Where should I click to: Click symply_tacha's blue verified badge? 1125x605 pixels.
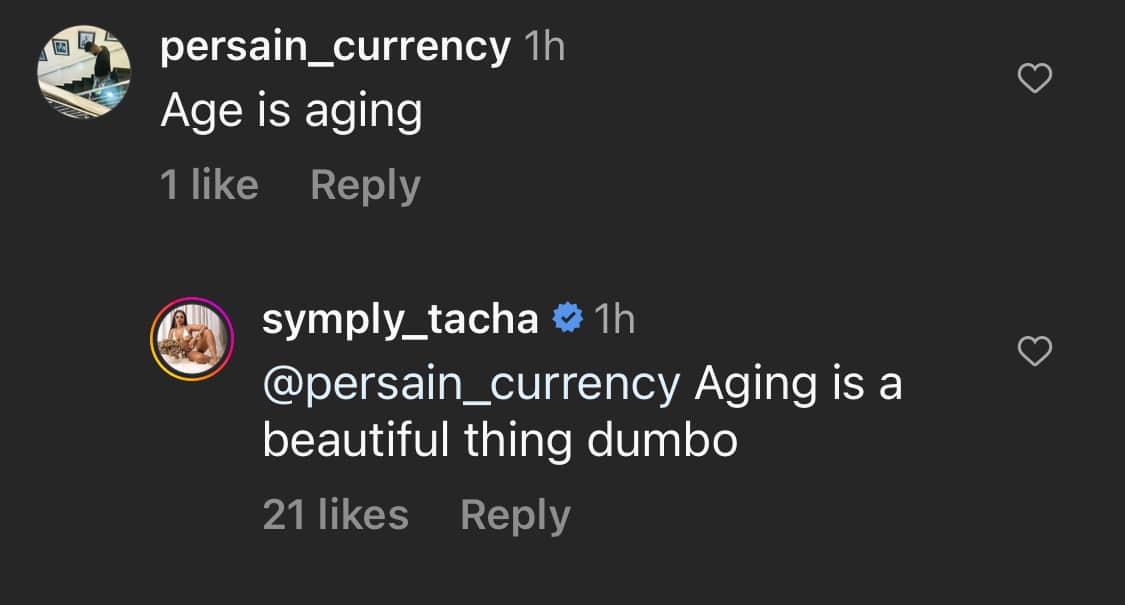(x=566, y=318)
